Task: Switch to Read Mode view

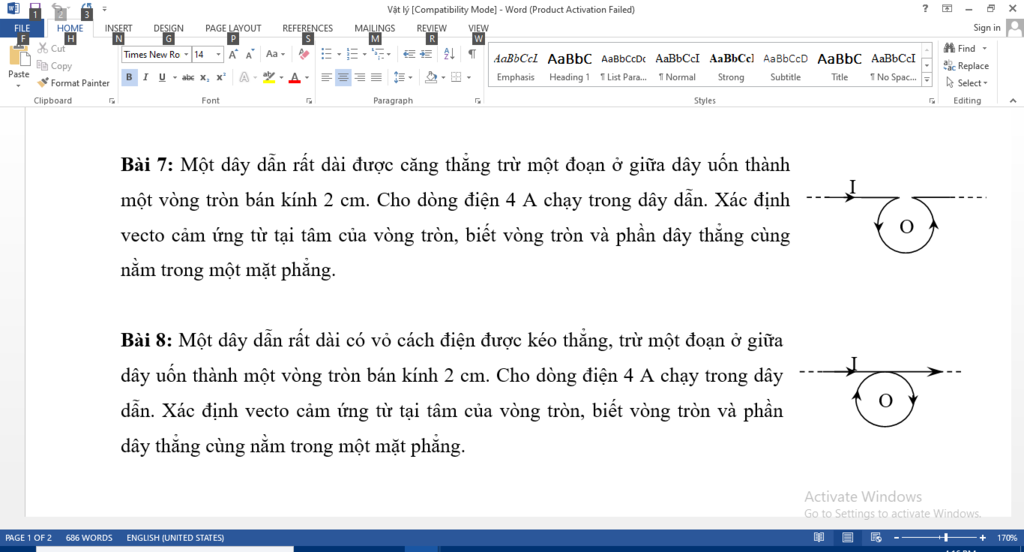Action: [819, 538]
